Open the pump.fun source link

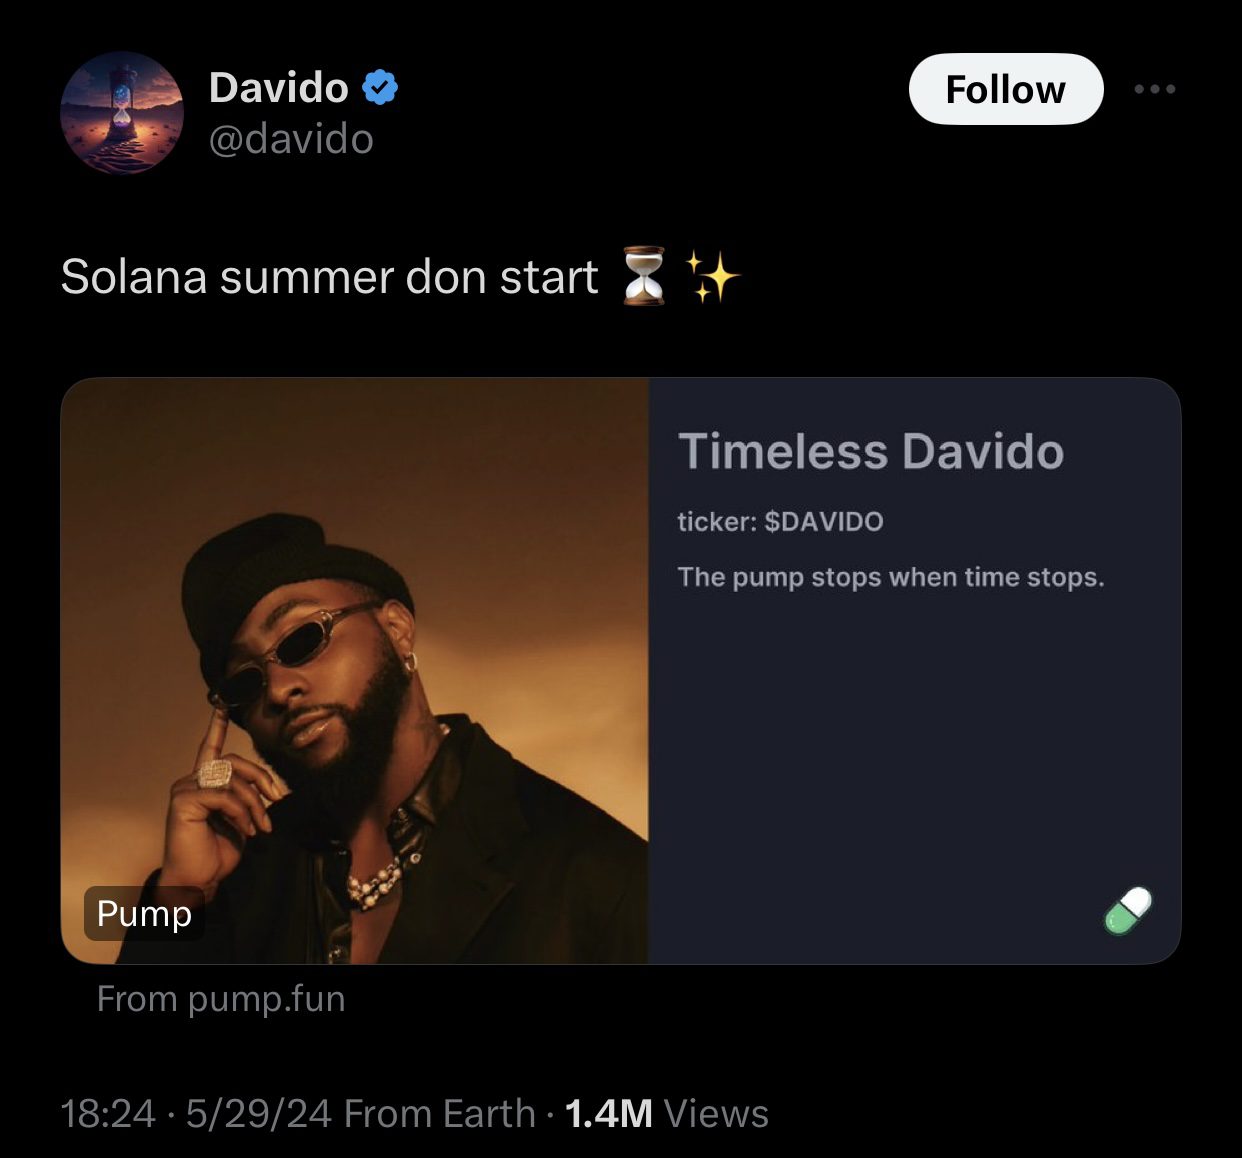pyautogui.click(x=219, y=998)
